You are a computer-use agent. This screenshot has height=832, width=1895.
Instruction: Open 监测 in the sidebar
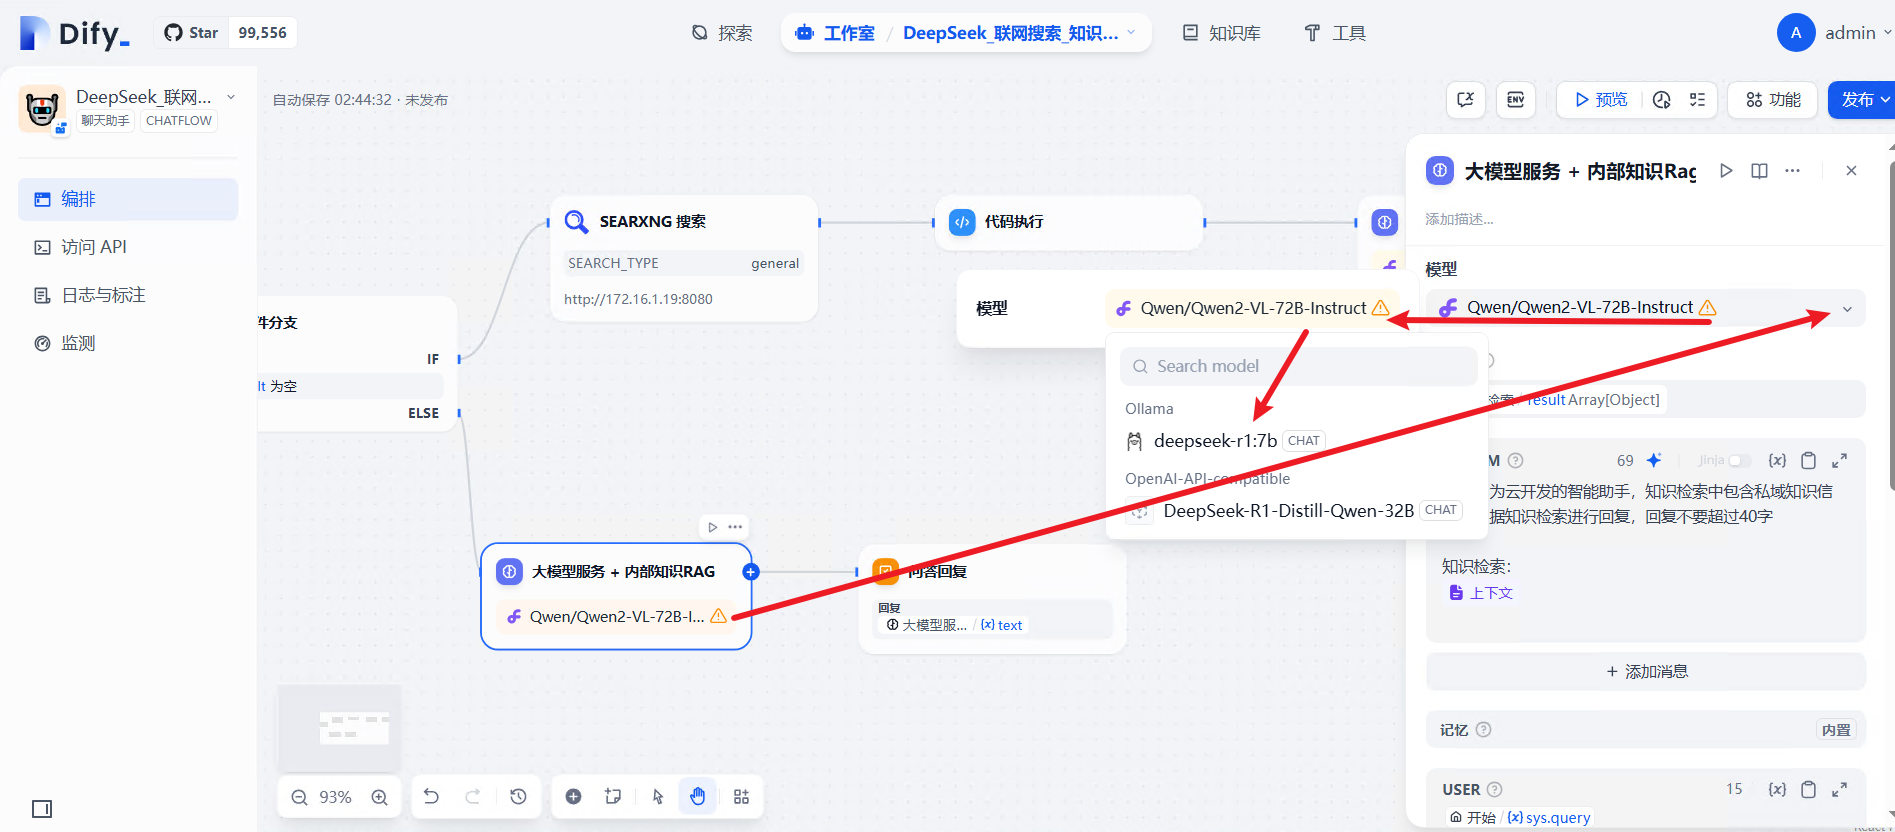click(x=128, y=343)
